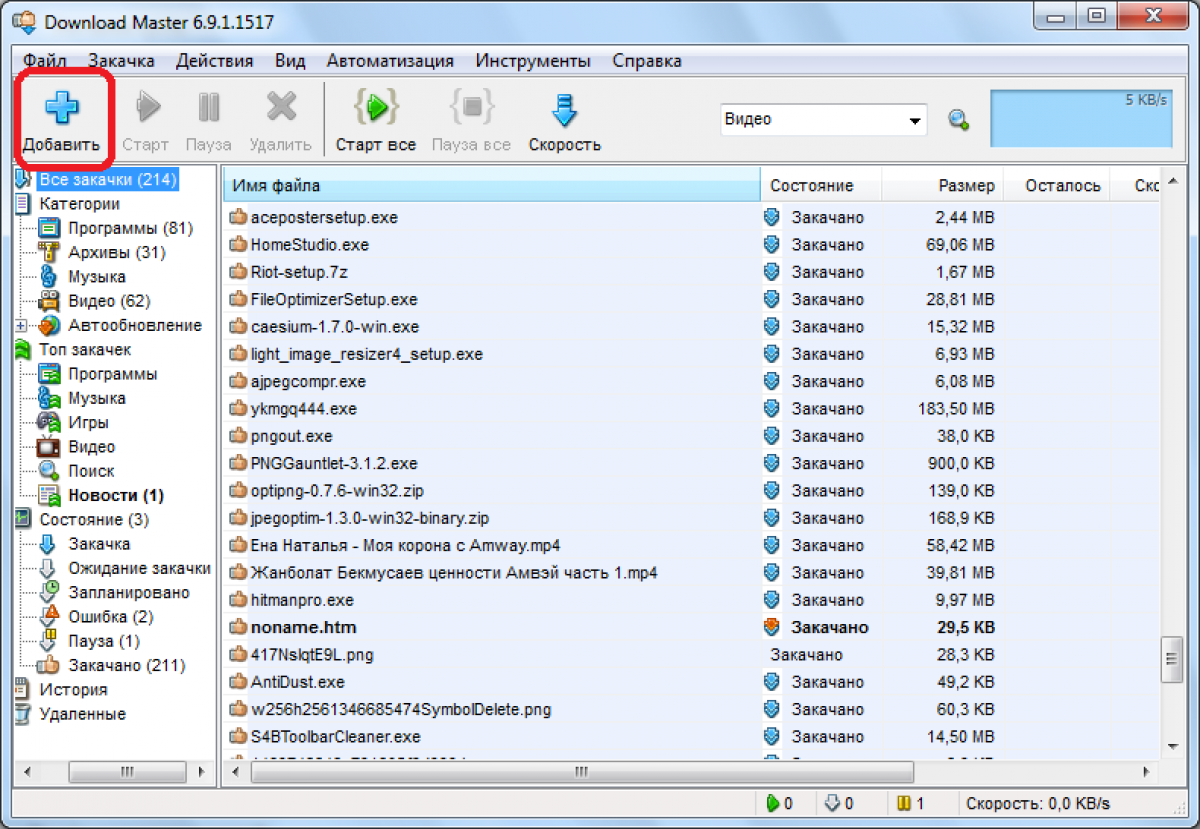Sort list by Имя файла column header
This screenshot has height=829, width=1200.
pos(490,185)
